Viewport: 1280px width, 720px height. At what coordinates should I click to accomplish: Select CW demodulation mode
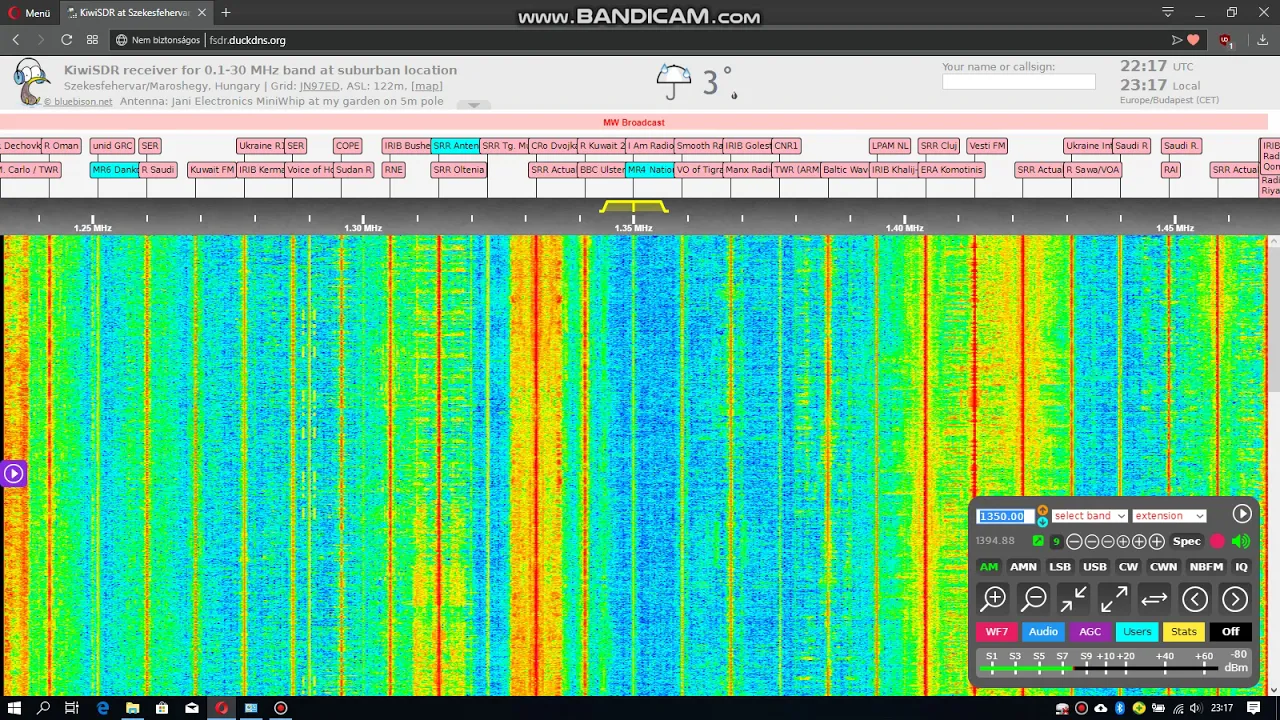(1128, 567)
